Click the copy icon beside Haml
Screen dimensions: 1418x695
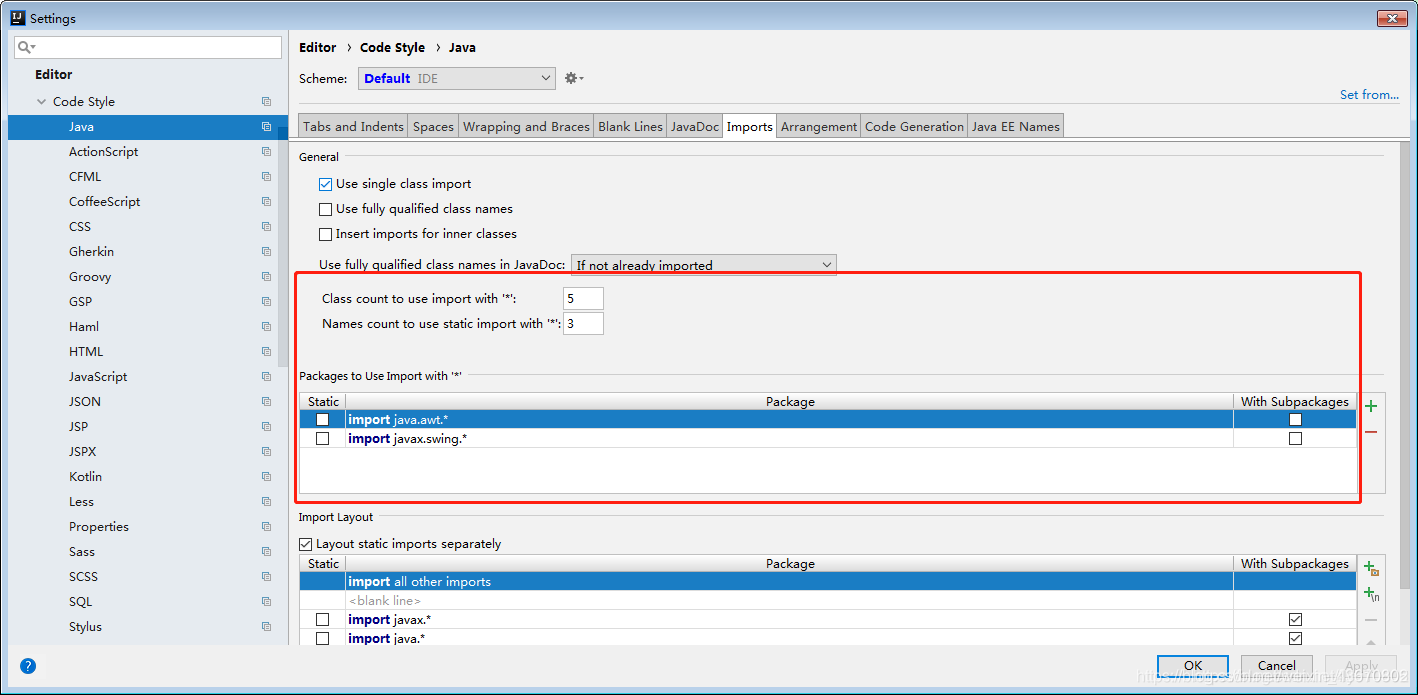tap(266, 327)
